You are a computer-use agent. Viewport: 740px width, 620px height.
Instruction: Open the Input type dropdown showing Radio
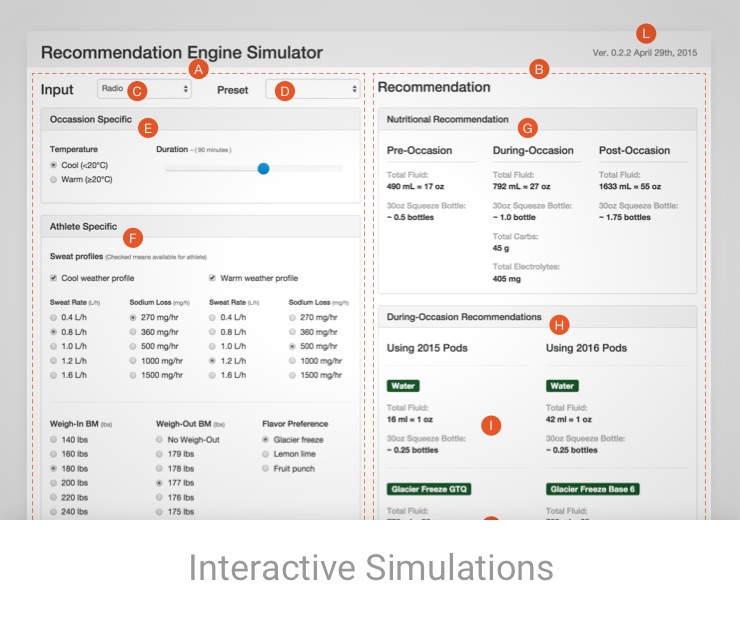coord(144,89)
